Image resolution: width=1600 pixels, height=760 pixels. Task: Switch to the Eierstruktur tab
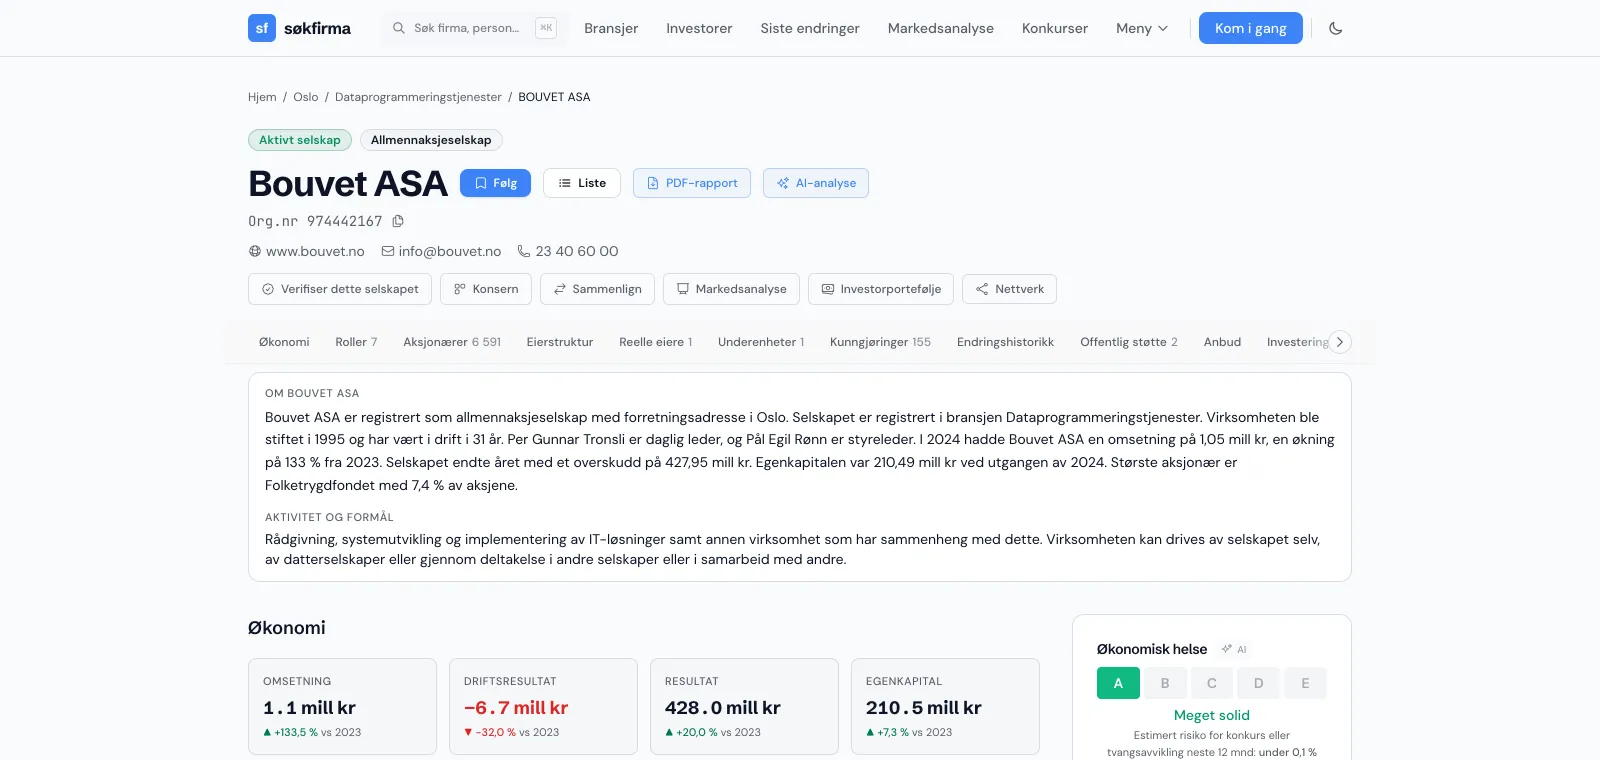click(560, 342)
